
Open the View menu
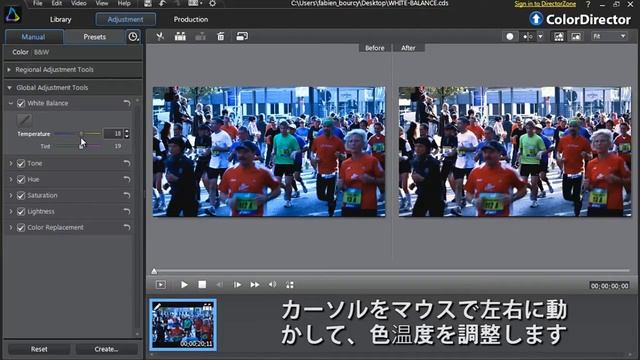(x=102, y=3)
